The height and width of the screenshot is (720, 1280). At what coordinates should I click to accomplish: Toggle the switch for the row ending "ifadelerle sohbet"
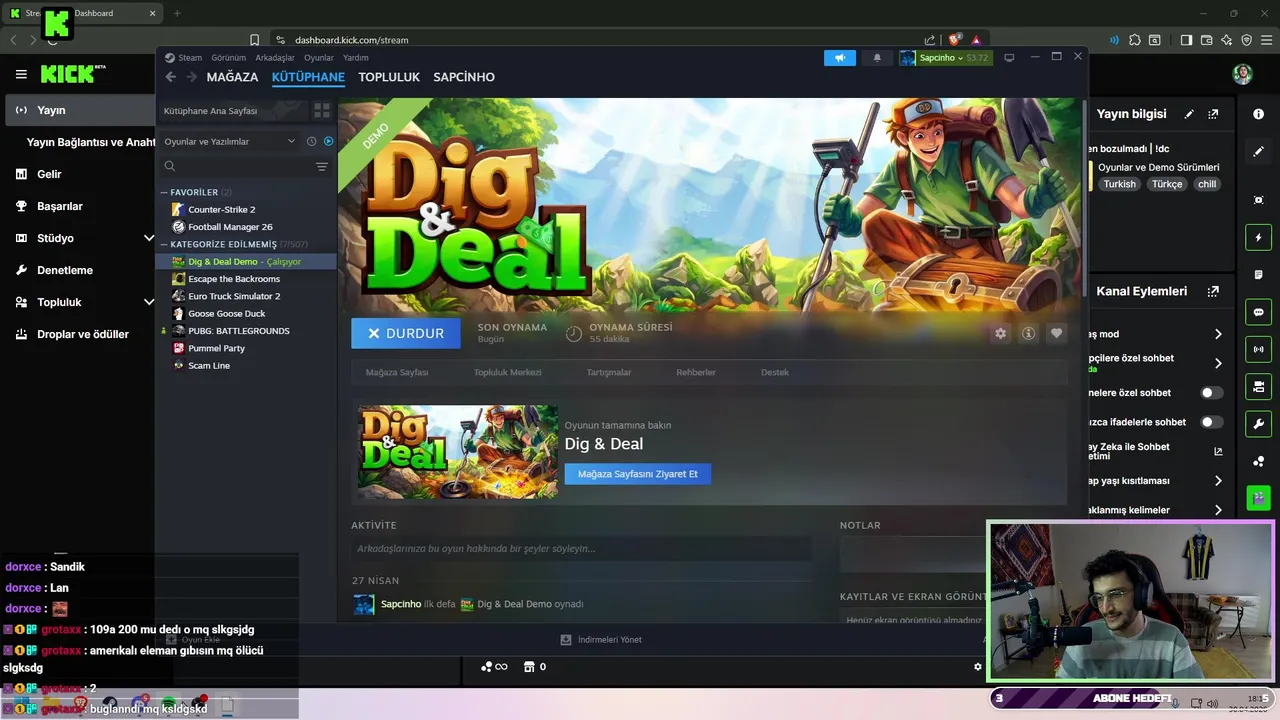1211,422
